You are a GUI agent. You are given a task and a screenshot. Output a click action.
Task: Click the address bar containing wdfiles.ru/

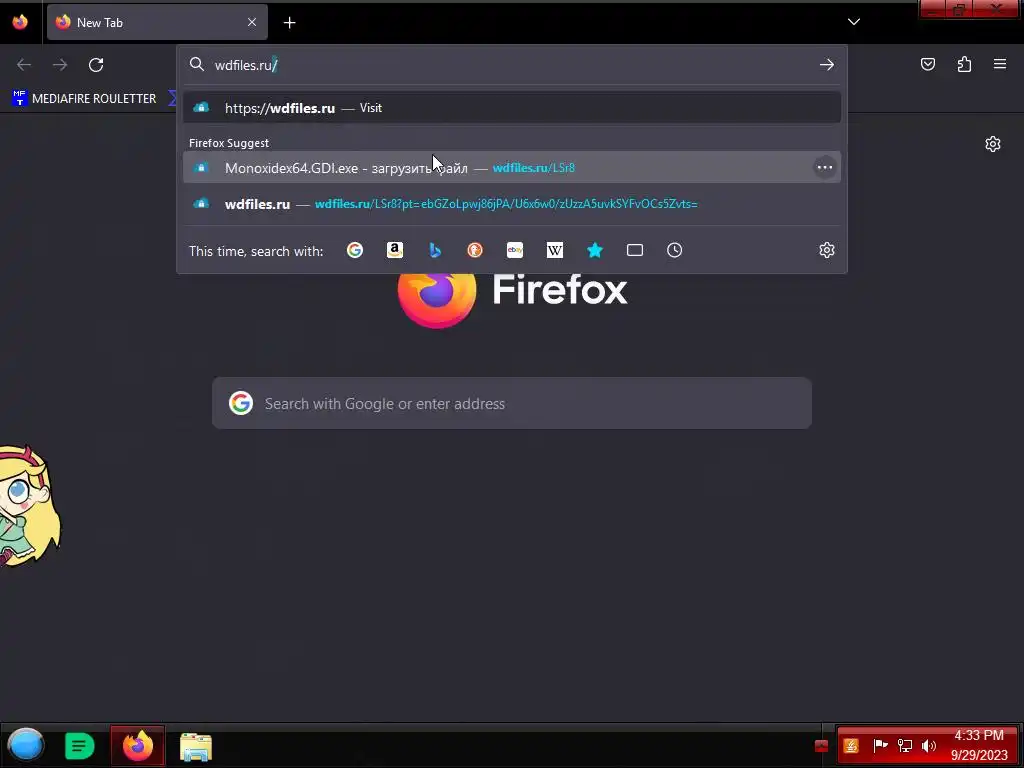tap(512, 65)
